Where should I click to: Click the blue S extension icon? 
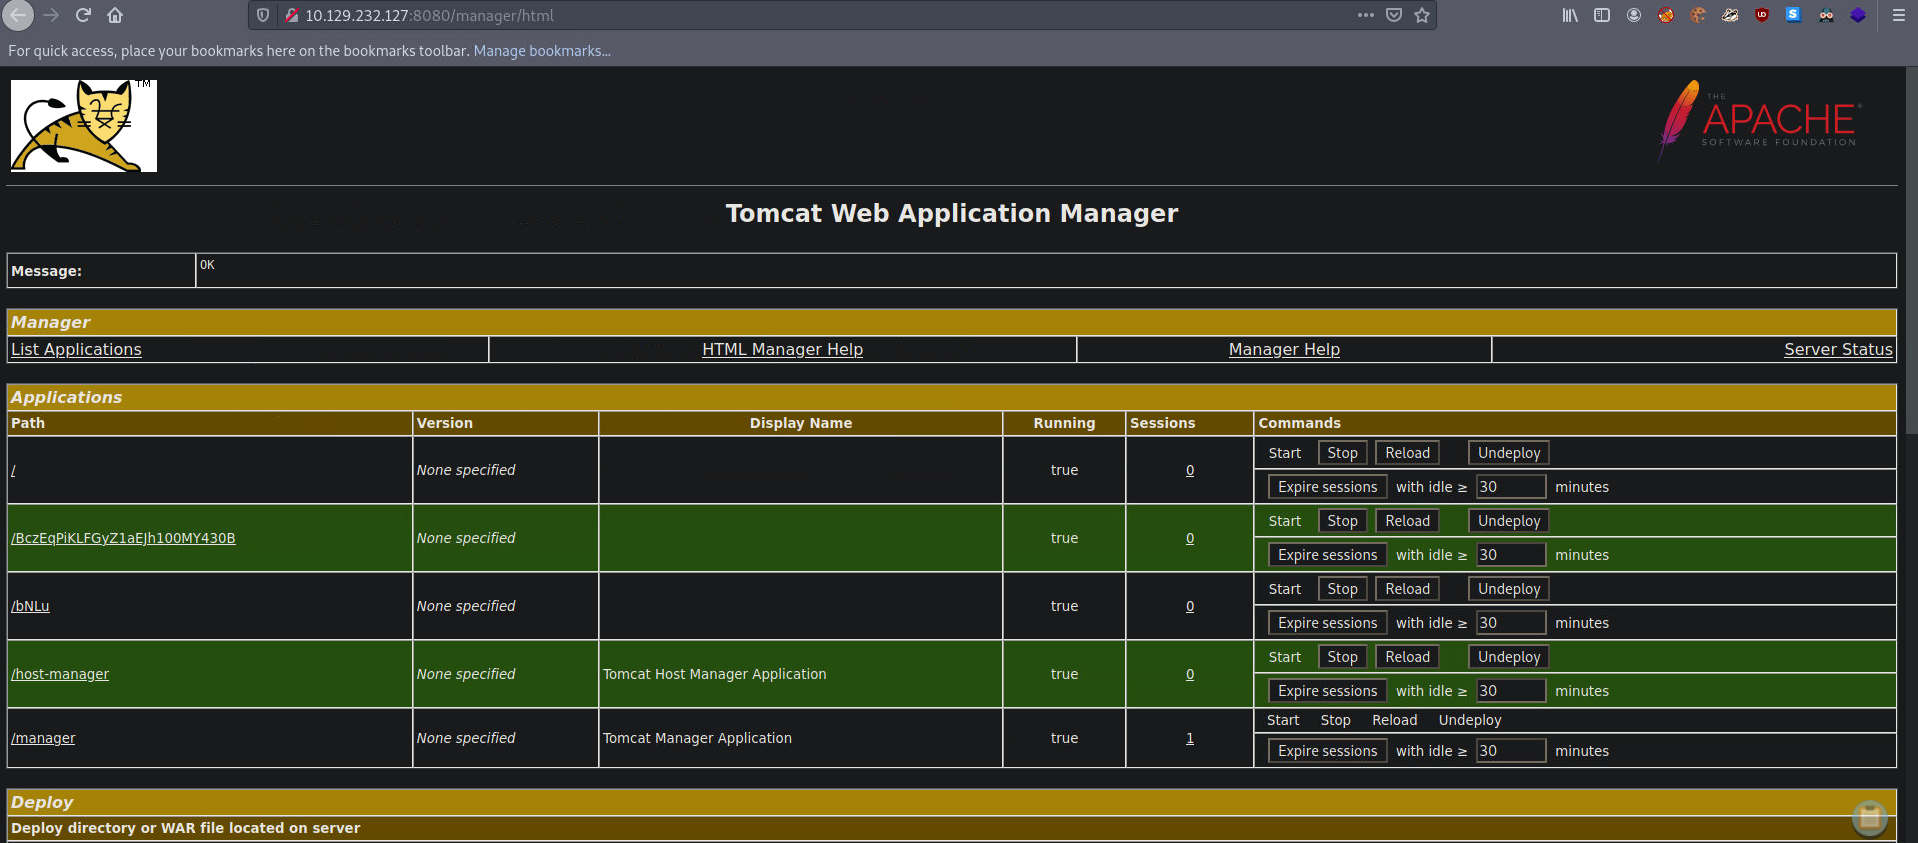pos(1794,15)
